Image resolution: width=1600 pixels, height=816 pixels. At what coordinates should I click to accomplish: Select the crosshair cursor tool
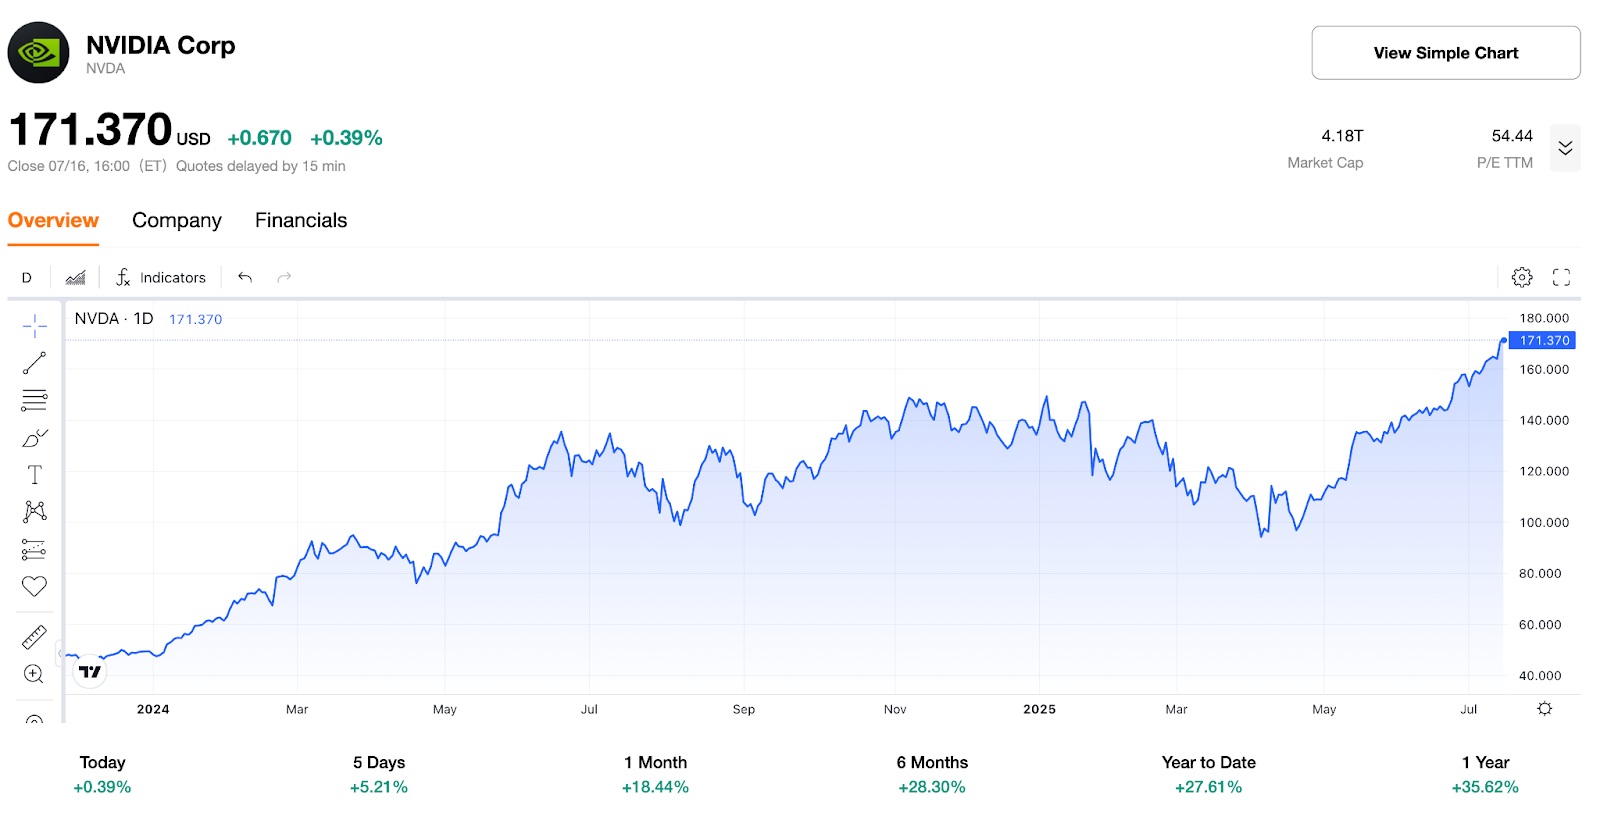(x=34, y=326)
